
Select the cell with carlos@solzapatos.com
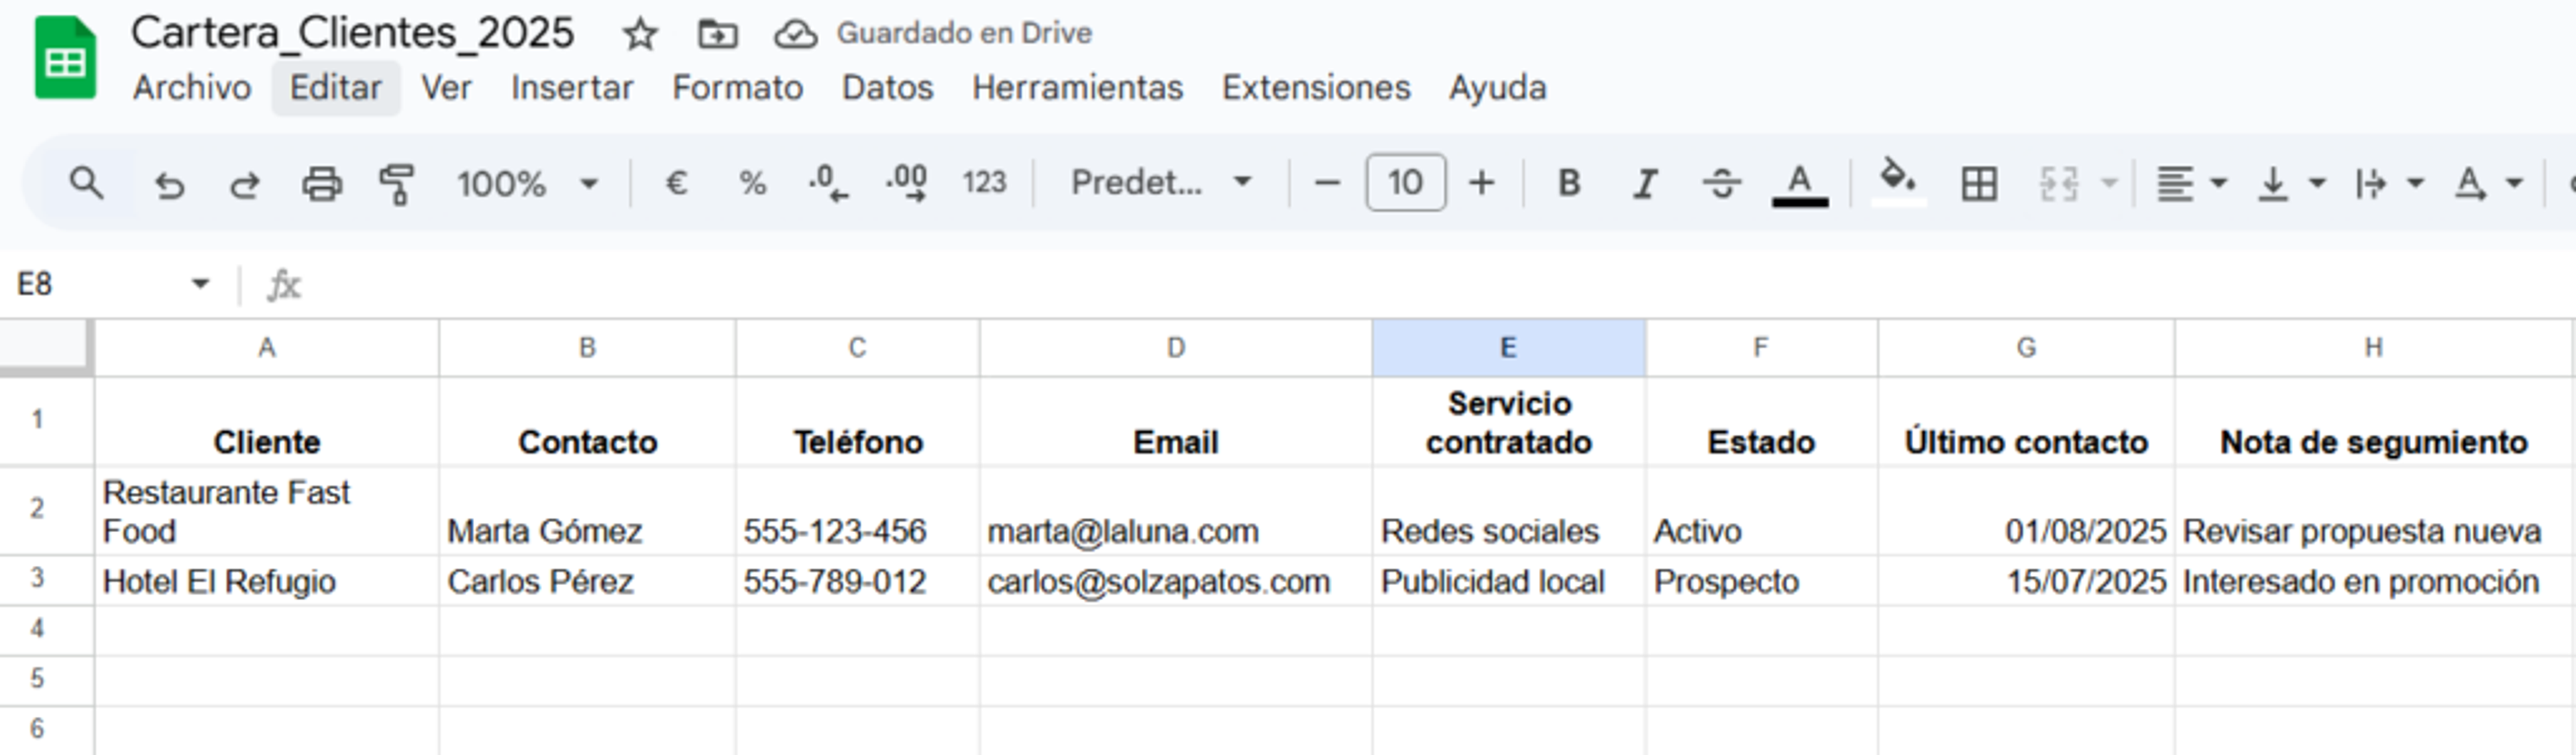pos(1176,581)
